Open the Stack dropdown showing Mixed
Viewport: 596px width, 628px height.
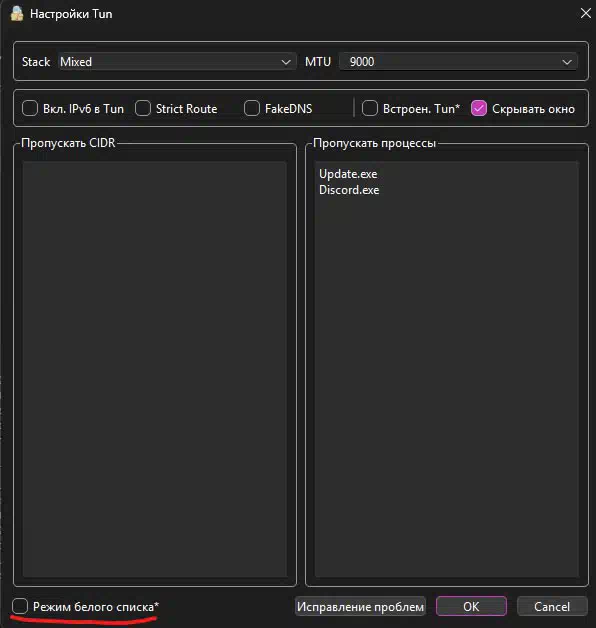[x=177, y=62]
